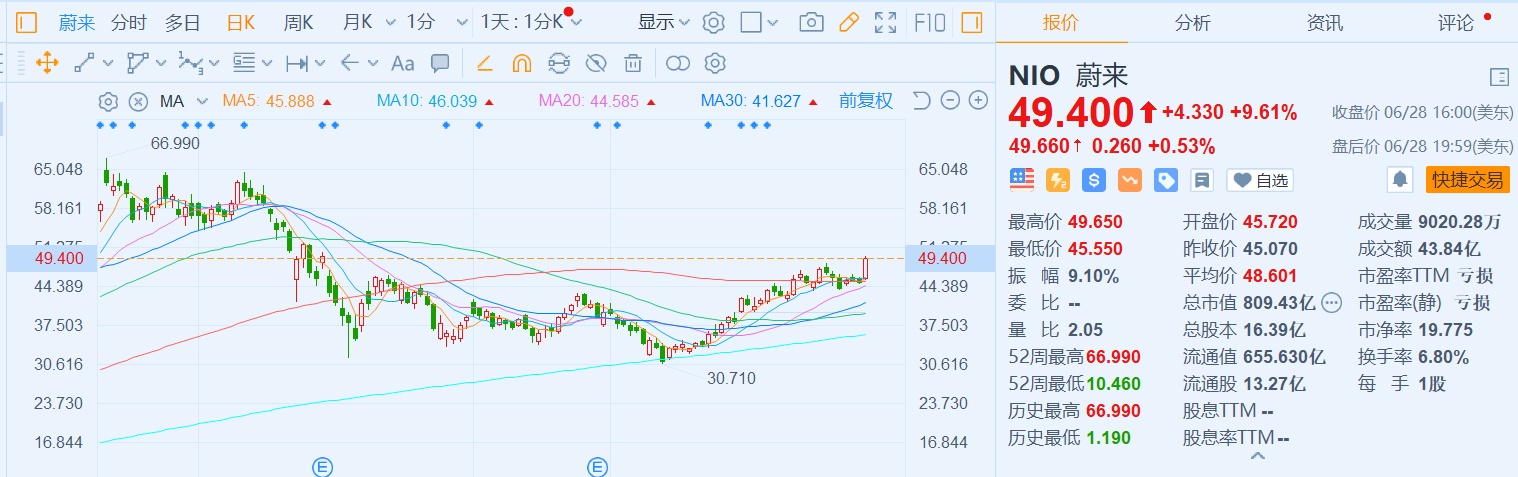Open chart settings gear in top bar
Viewport: 1518px width, 477px height.
(713, 22)
